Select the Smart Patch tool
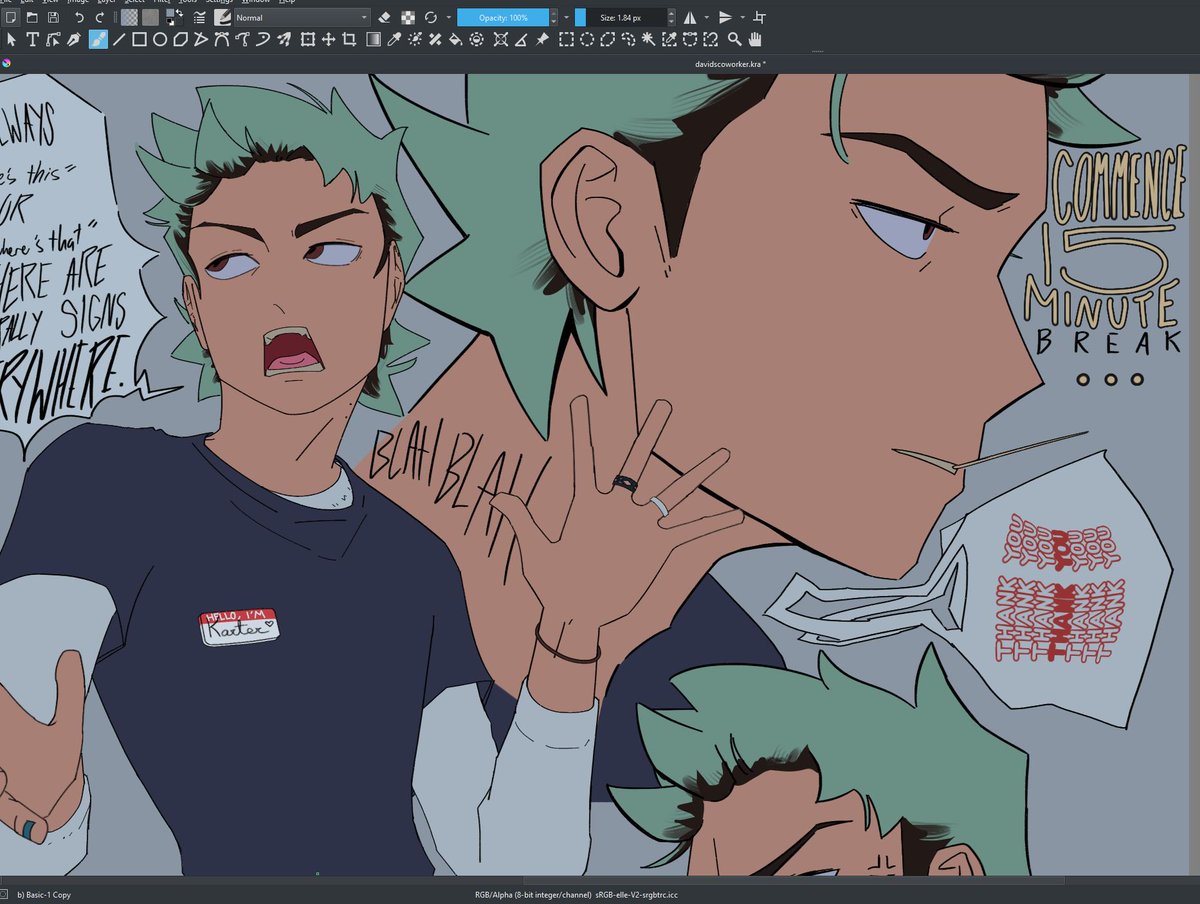1200x904 pixels. 435,40
